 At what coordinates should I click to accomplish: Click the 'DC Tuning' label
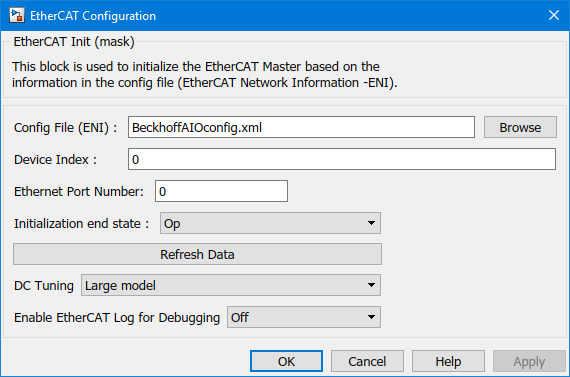[44, 286]
